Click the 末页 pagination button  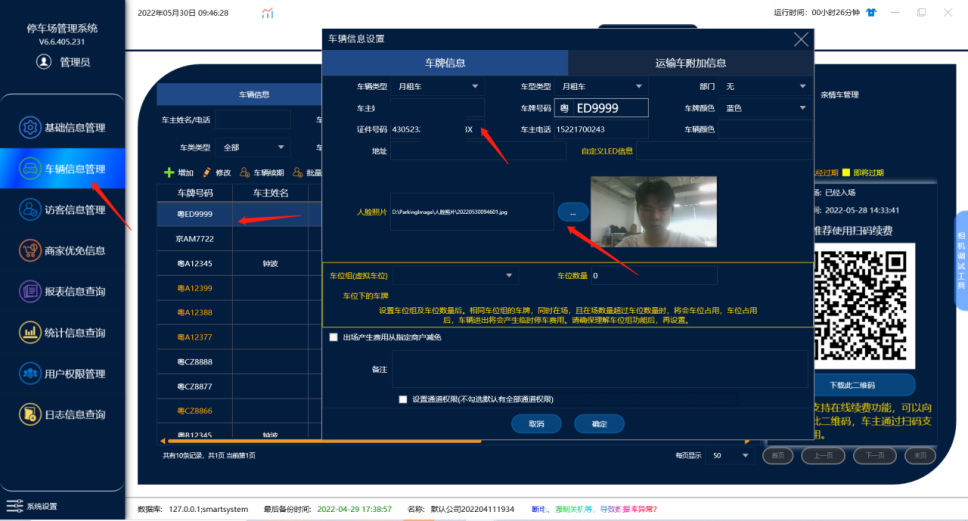920,456
